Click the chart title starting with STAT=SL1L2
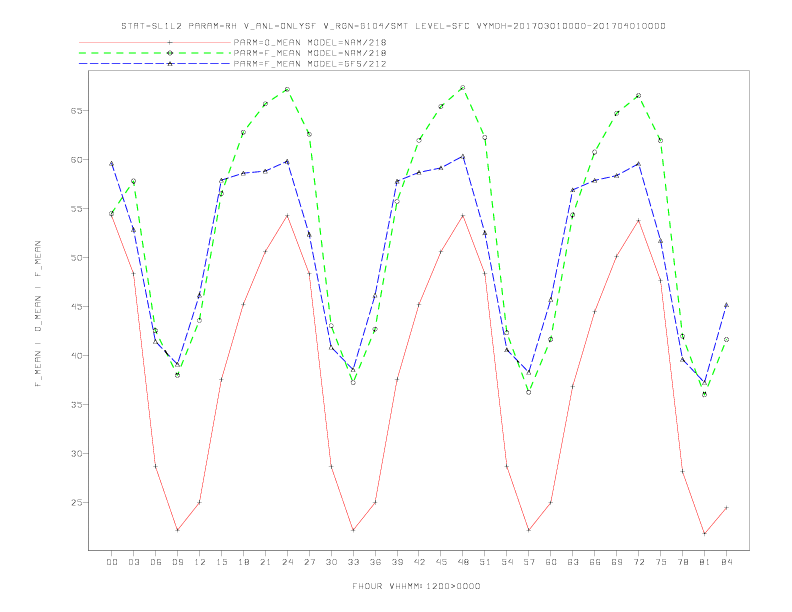792x612 pixels. coord(393,26)
